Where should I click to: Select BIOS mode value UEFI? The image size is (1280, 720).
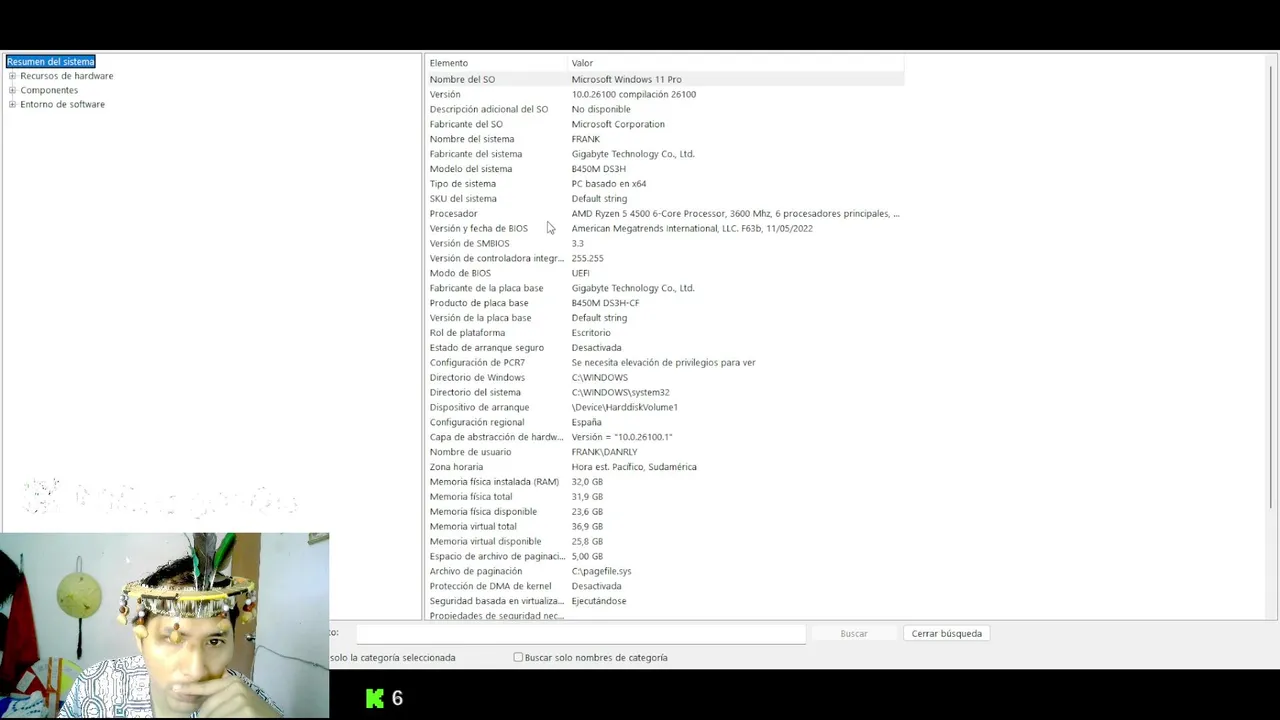point(580,273)
